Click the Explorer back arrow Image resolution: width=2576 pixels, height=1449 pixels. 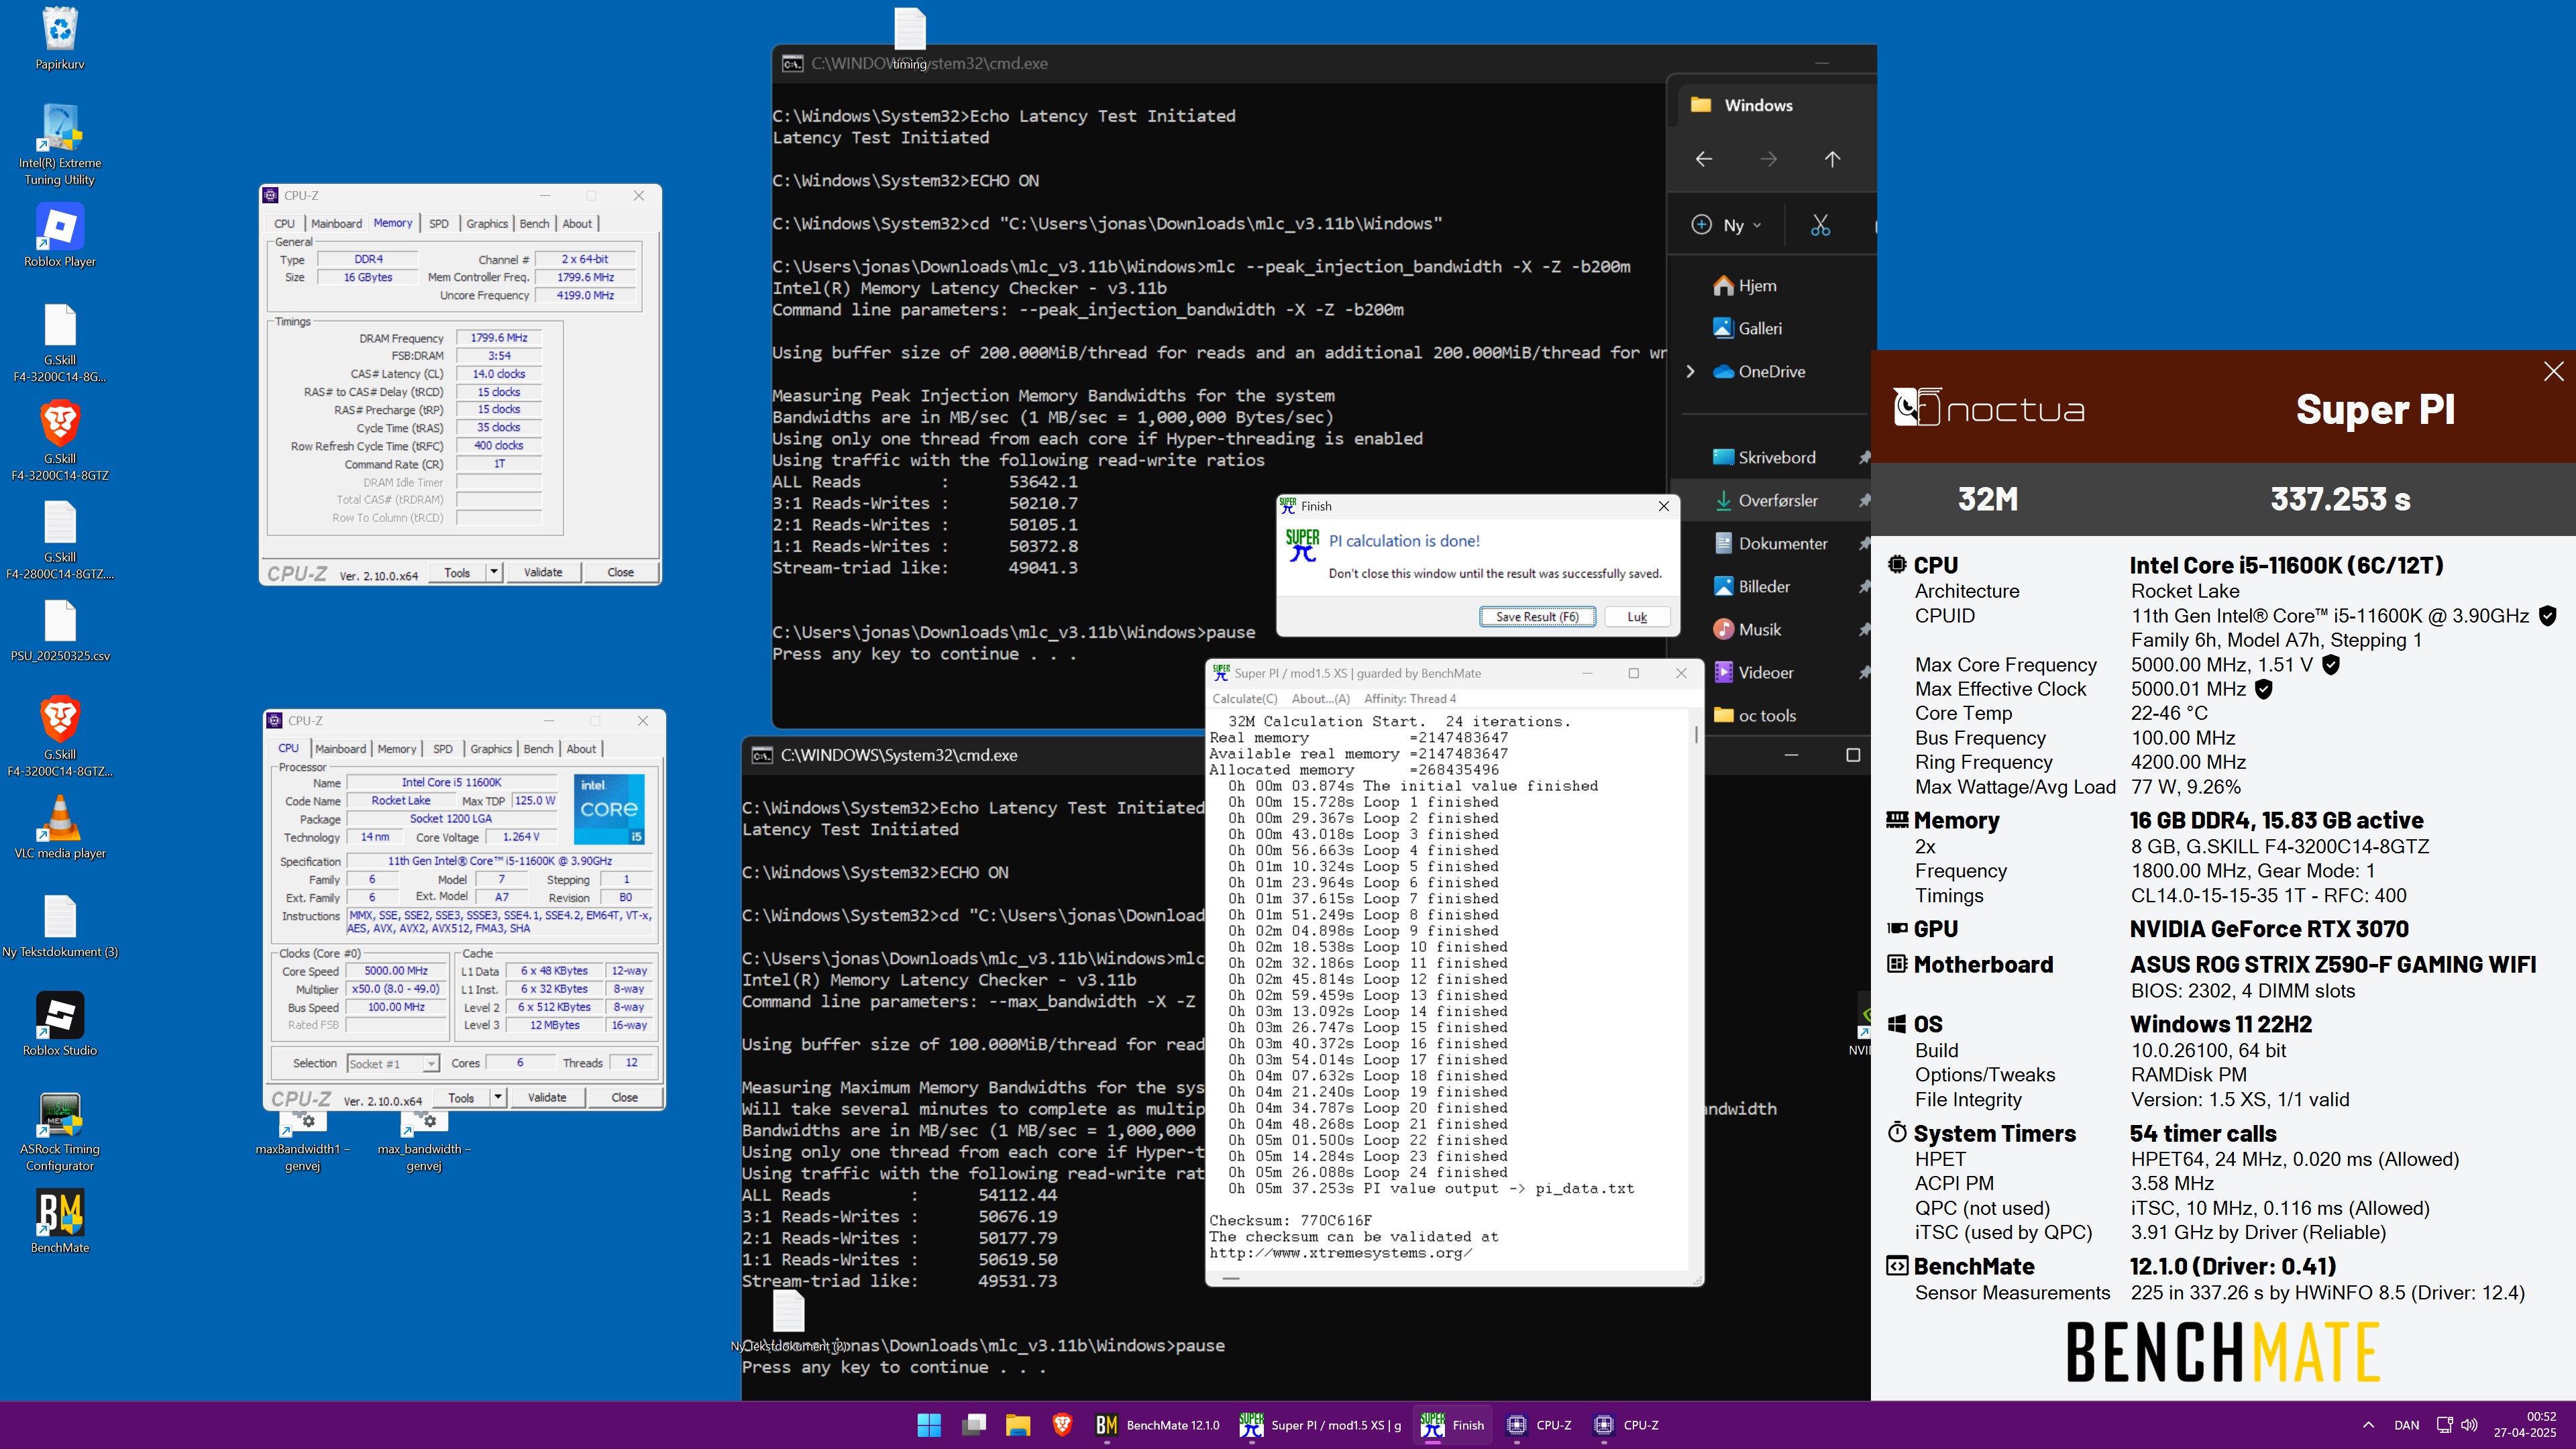[1704, 159]
